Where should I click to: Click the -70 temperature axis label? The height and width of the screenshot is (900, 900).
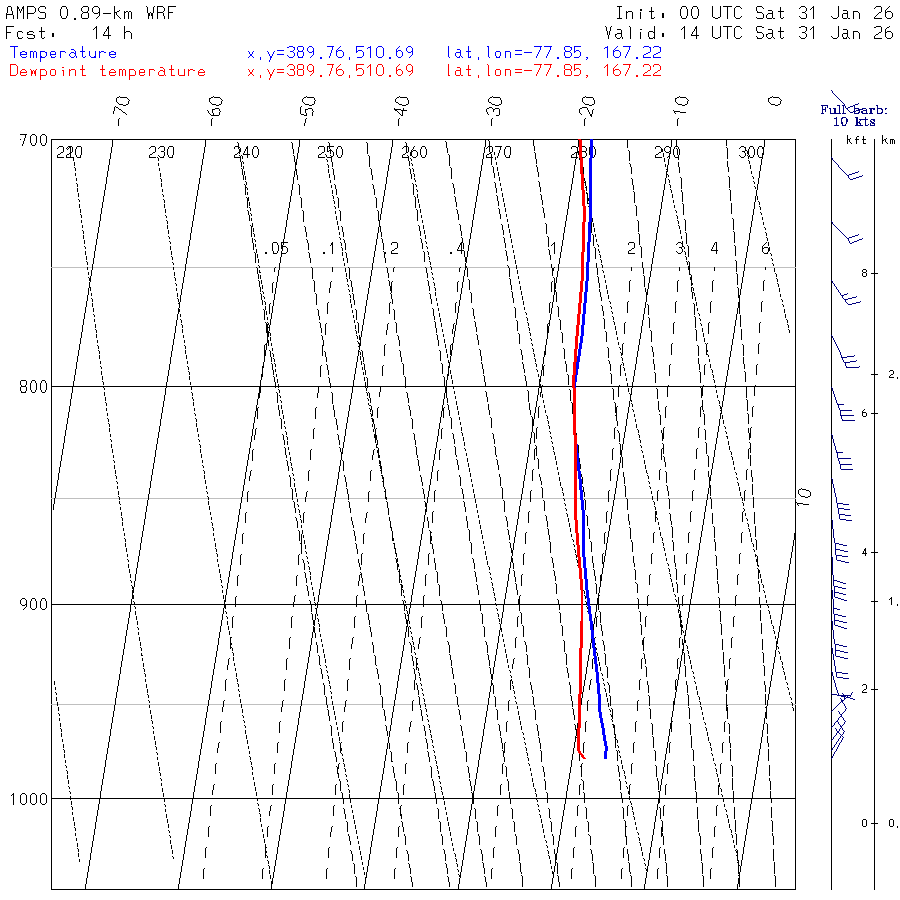click(x=122, y=111)
